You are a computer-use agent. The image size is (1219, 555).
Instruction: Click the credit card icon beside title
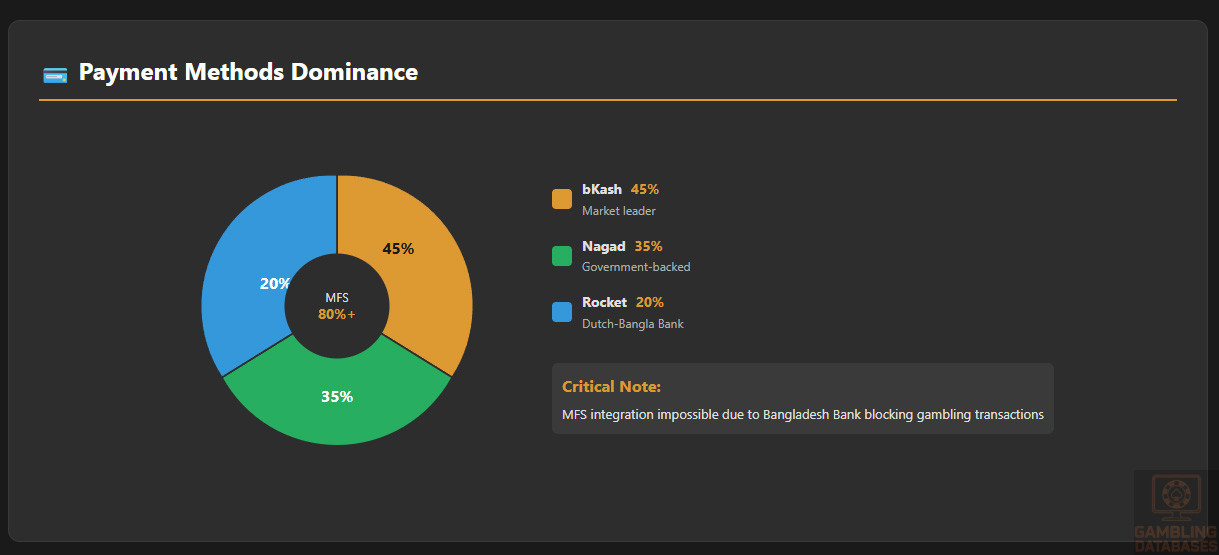(x=55, y=74)
